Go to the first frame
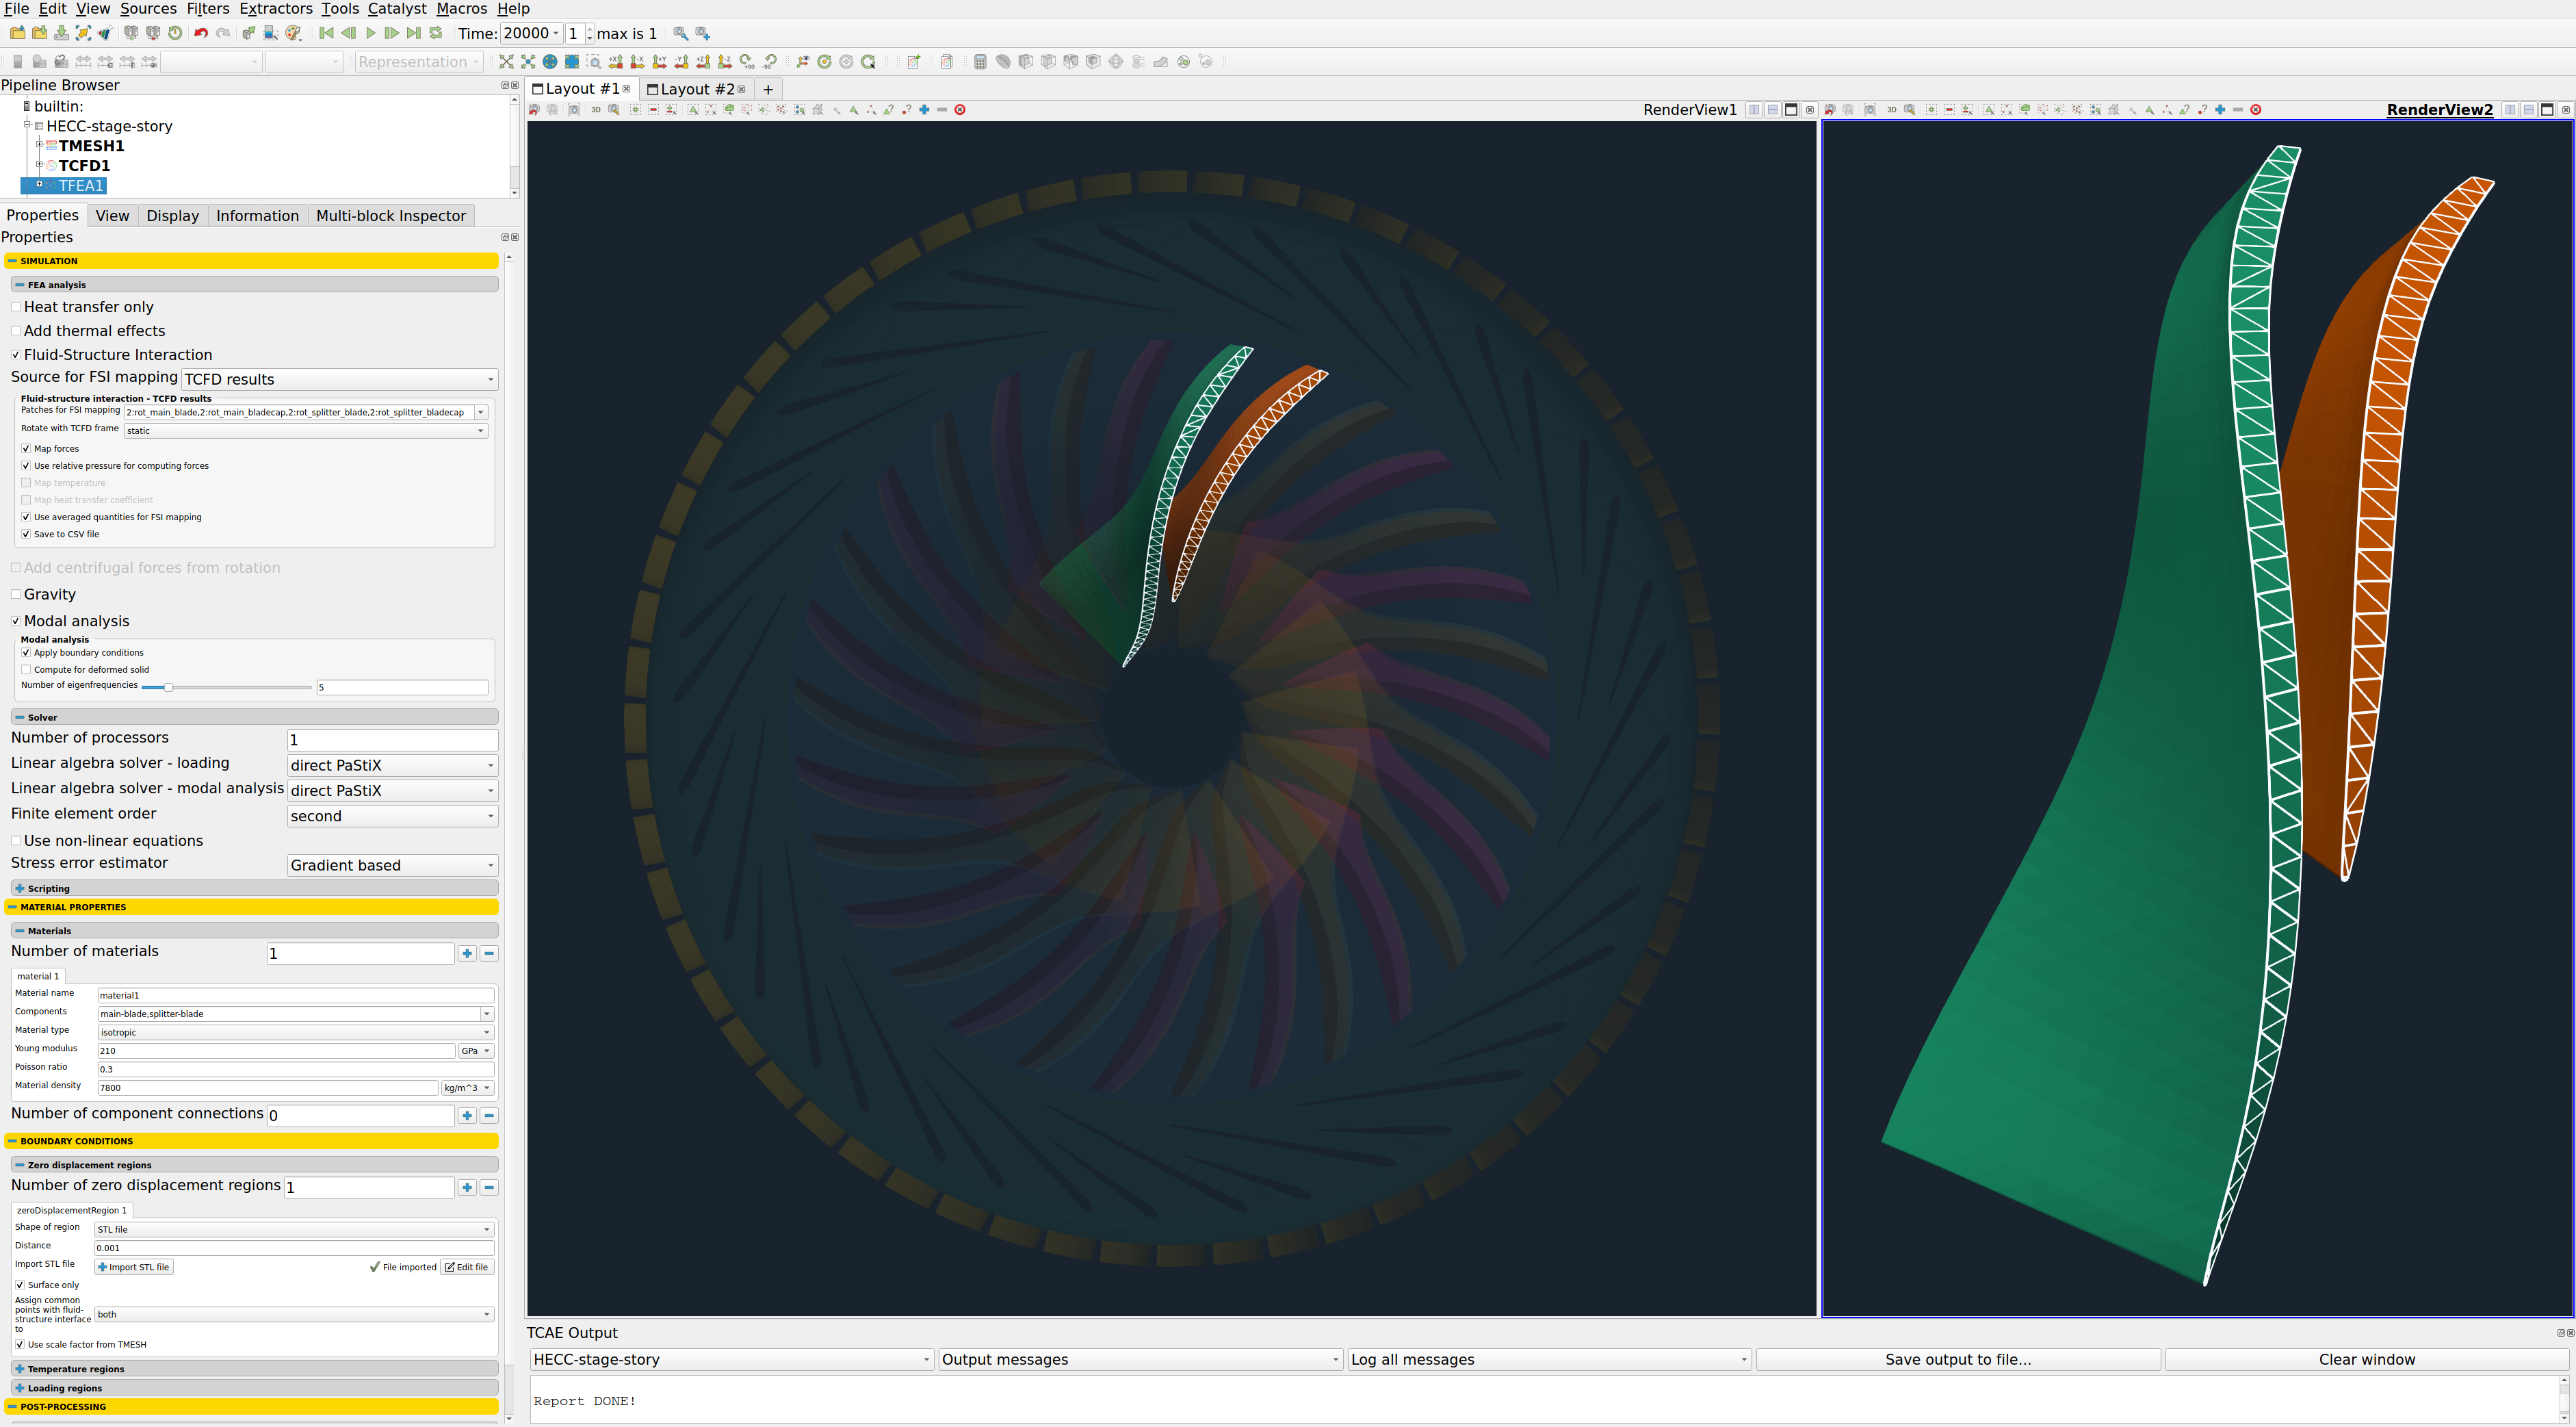 coord(326,33)
